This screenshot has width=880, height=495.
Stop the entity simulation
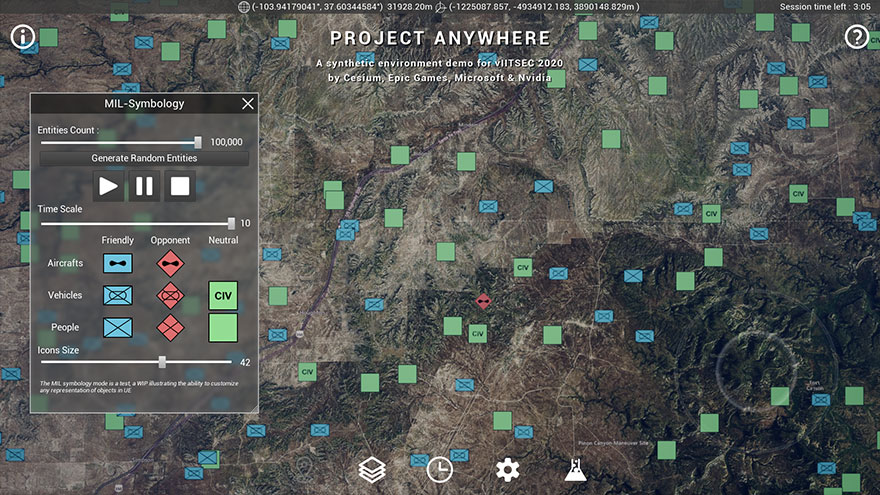[180, 186]
